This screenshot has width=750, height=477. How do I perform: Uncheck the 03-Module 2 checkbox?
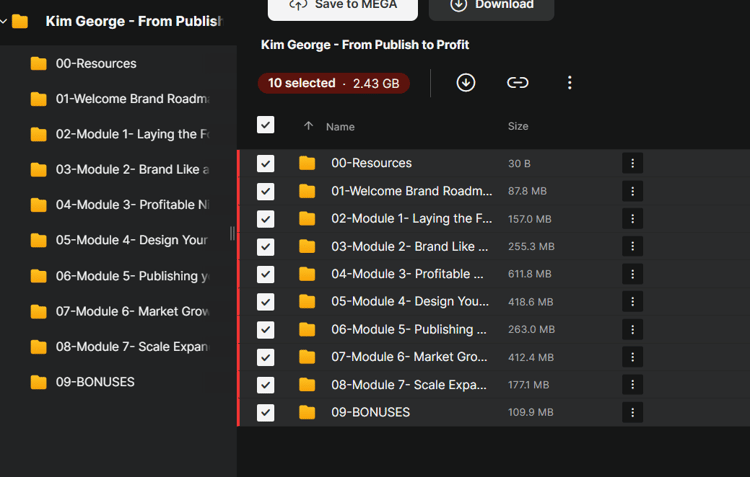265,247
